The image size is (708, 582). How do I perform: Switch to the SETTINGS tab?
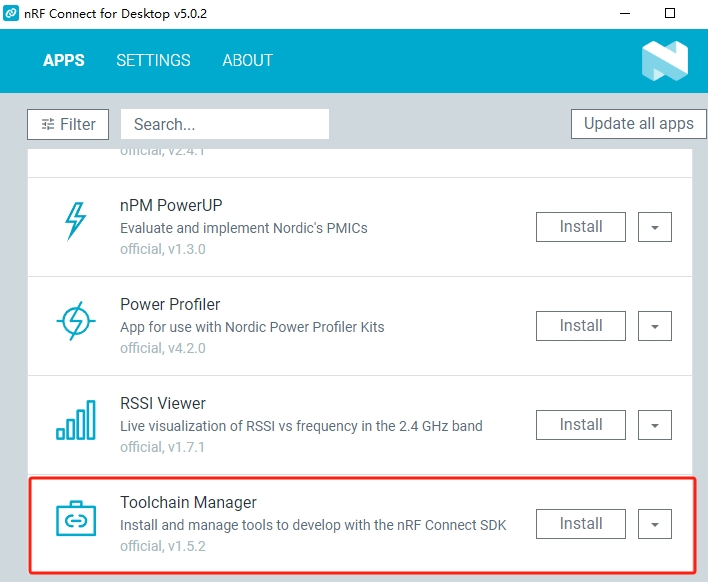pyautogui.click(x=154, y=61)
